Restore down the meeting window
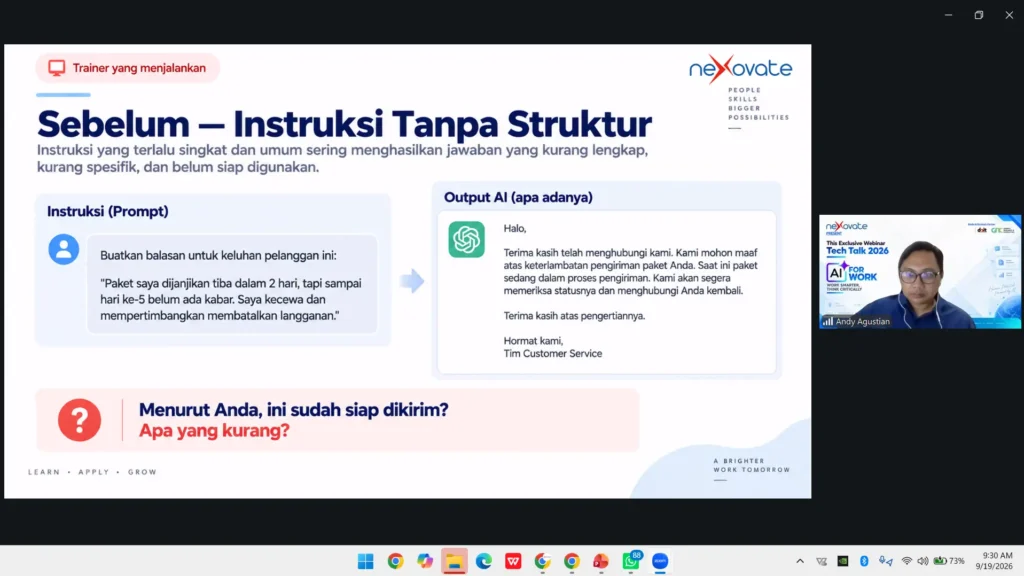Viewport: 1024px width, 576px height. pos(978,15)
